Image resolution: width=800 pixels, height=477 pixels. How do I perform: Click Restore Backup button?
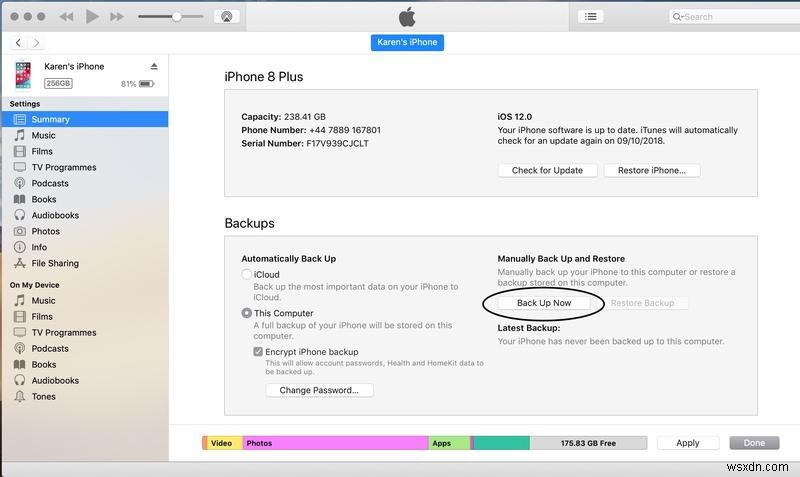[x=642, y=303]
